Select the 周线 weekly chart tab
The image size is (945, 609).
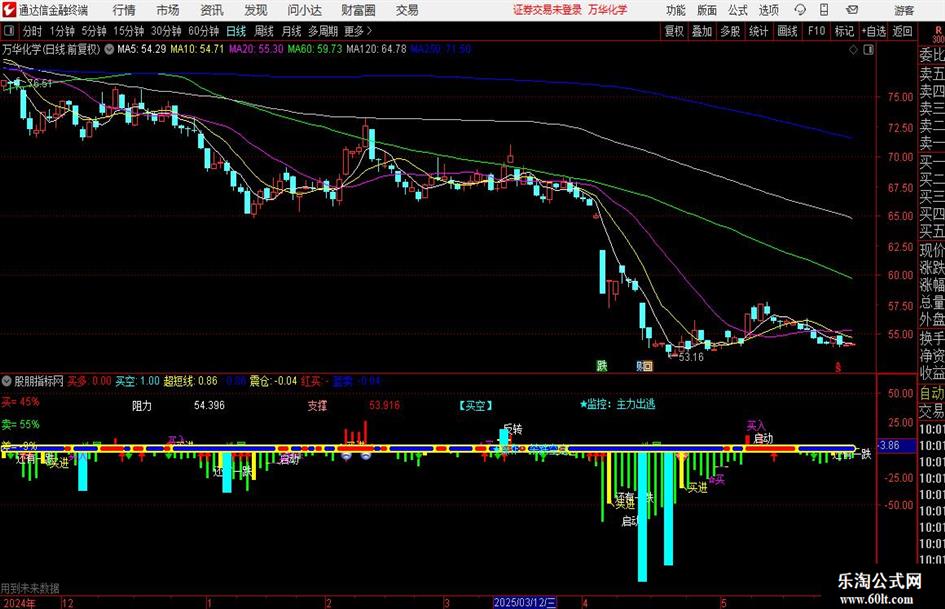coord(264,31)
